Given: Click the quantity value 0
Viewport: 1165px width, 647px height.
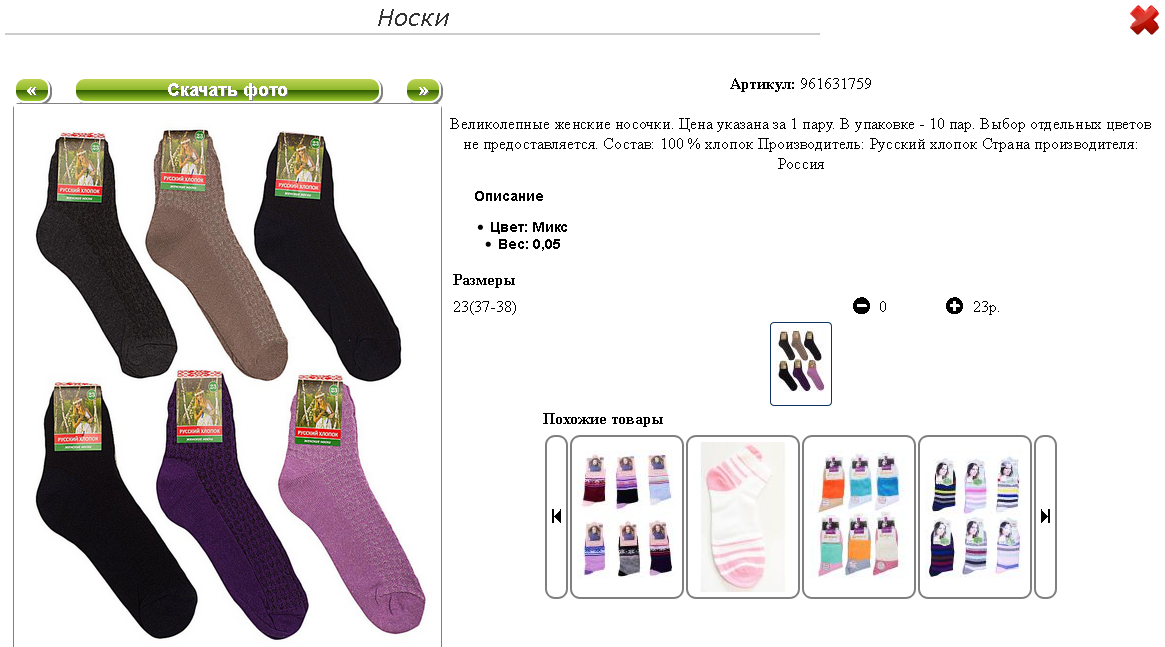Looking at the screenshot, I should click(883, 307).
